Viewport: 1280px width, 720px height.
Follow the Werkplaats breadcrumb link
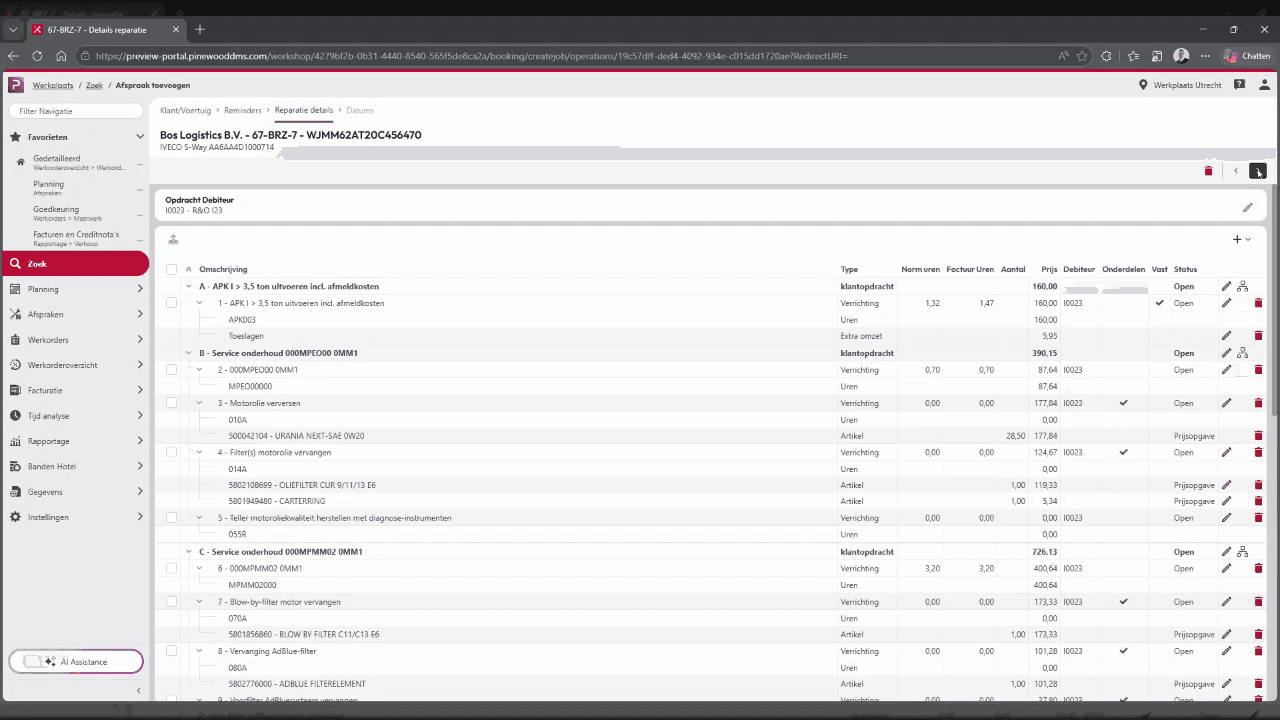(x=53, y=85)
